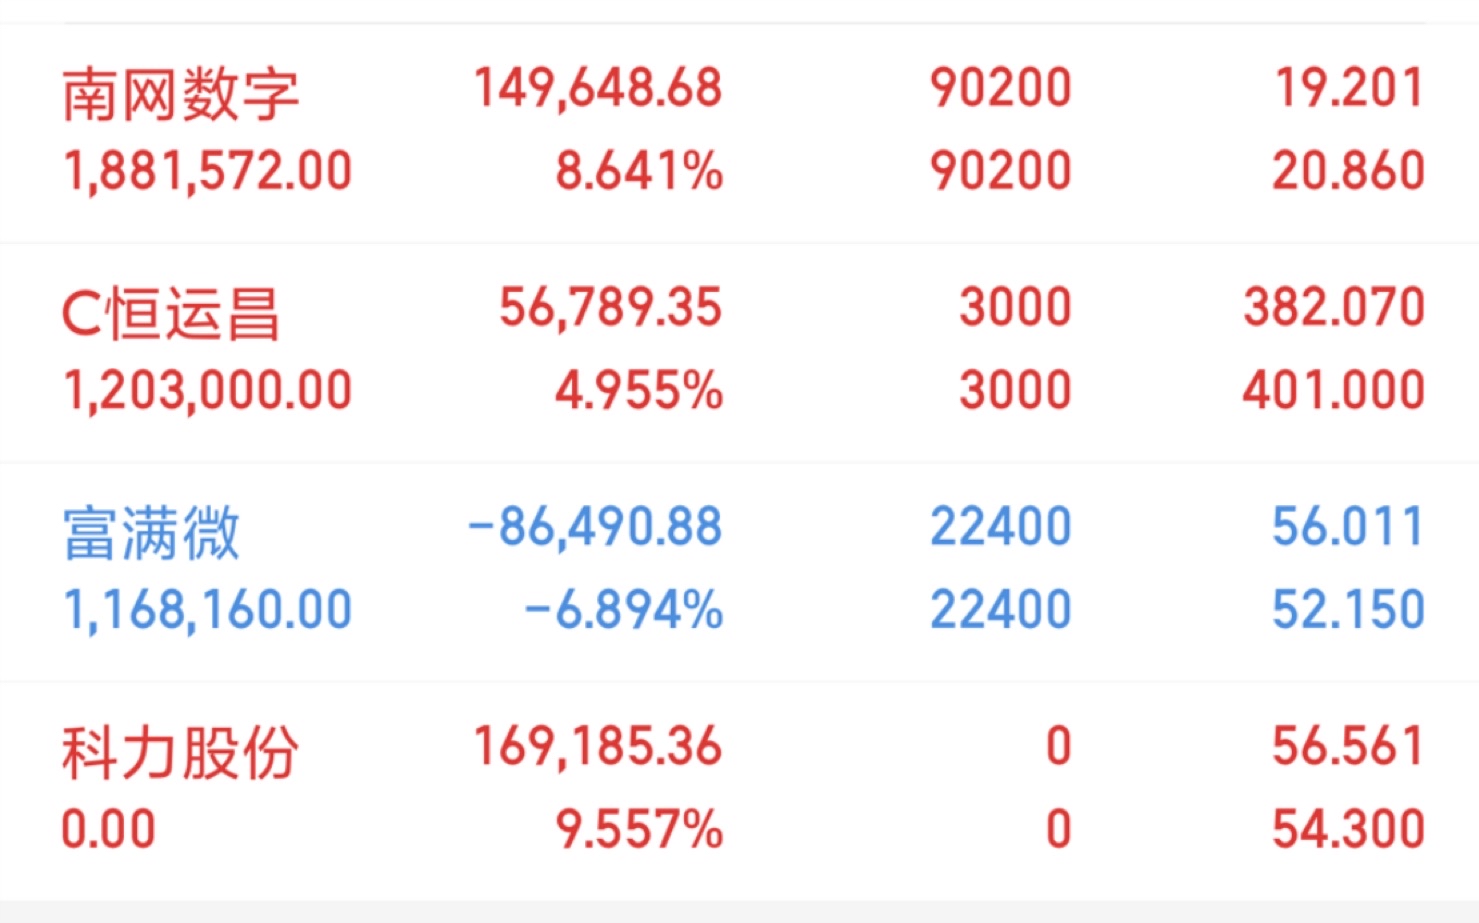The height and width of the screenshot is (923, 1479).
Task: Click C恒运昌 profit percentage 4.955%
Action: (x=638, y=390)
